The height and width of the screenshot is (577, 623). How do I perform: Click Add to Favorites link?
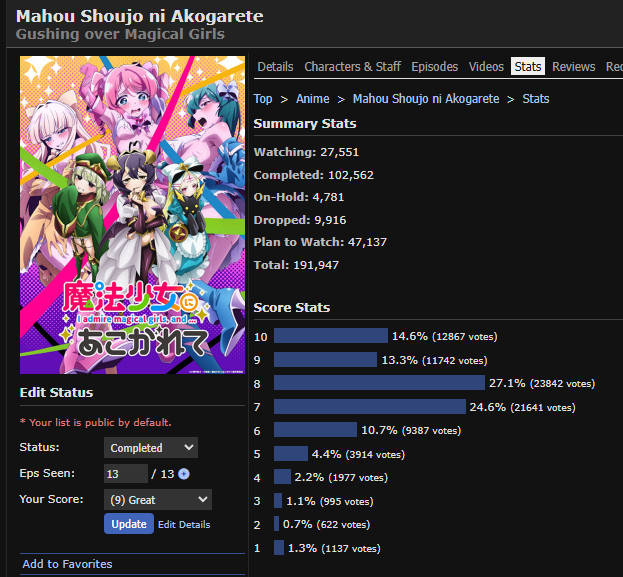[x=67, y=564]
